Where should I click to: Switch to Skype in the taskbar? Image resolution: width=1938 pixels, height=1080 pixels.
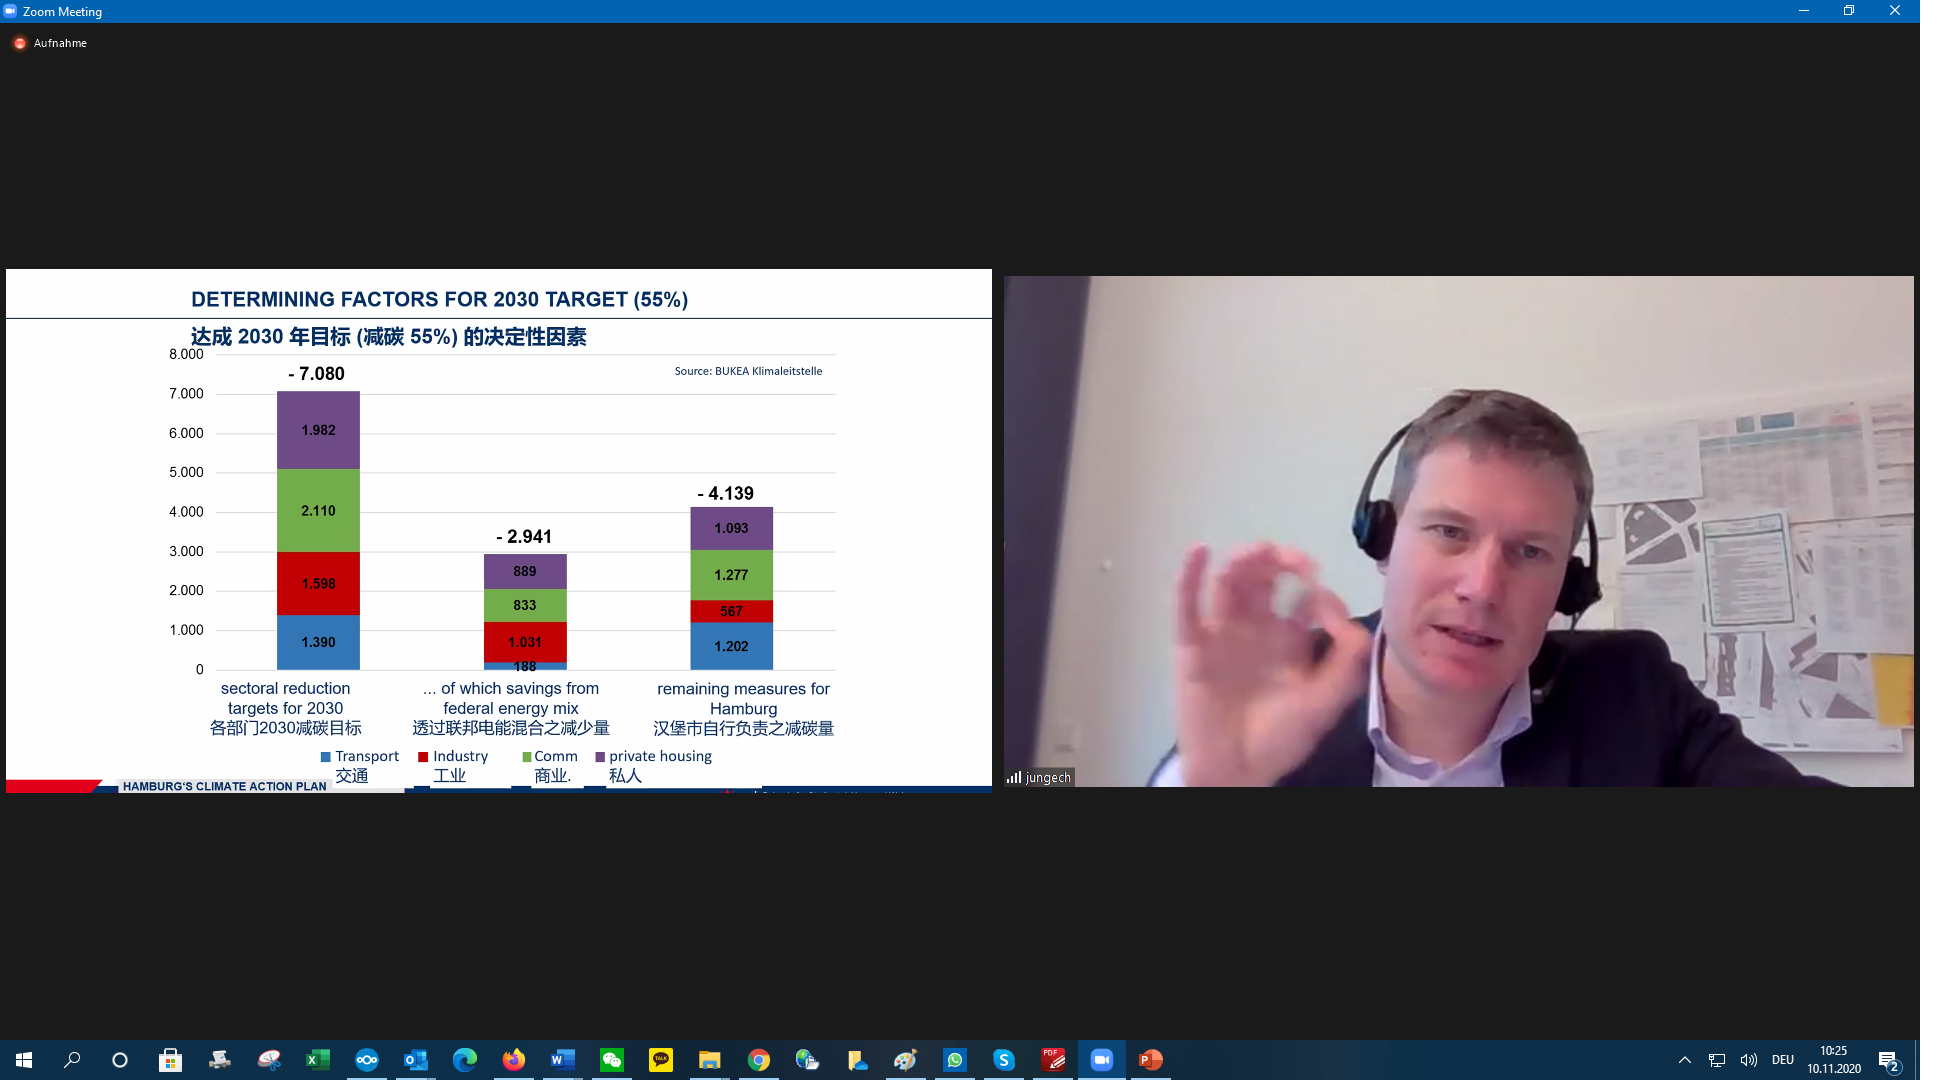(x=1004, y=1060)
